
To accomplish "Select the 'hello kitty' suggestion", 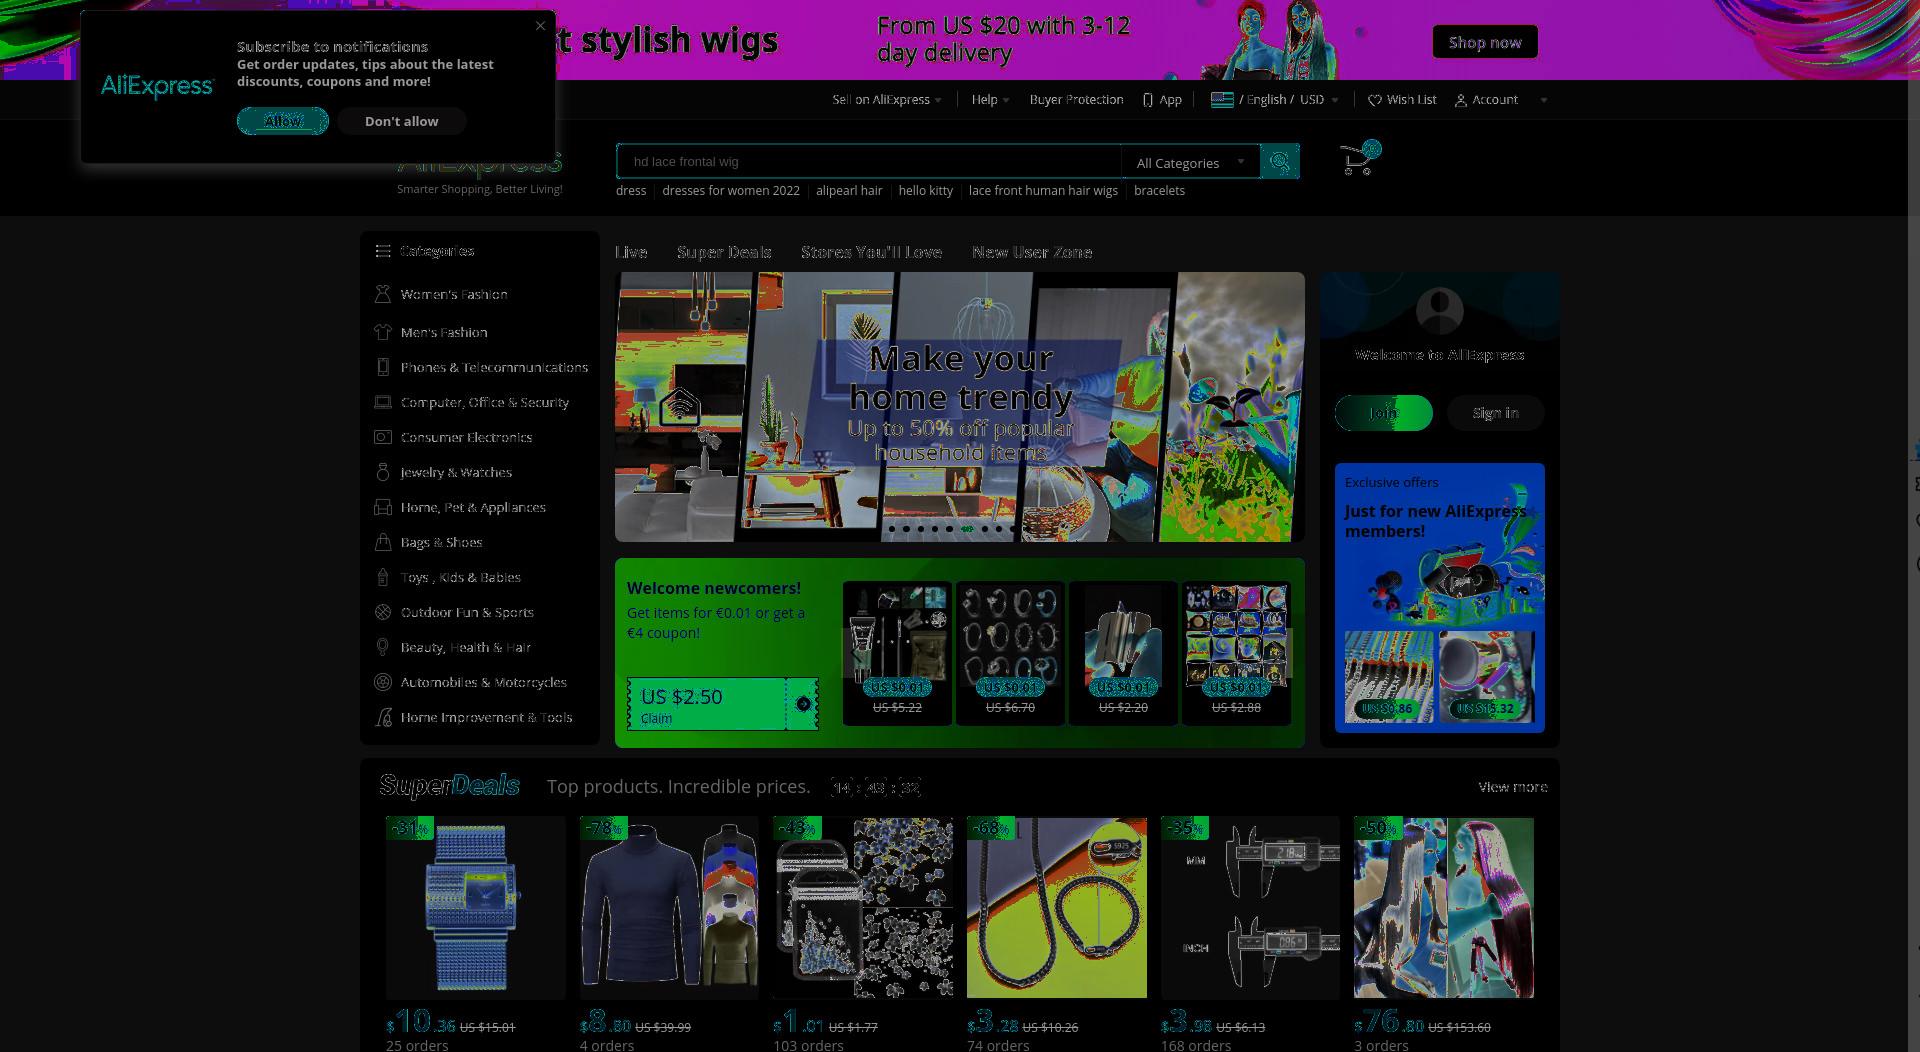I will click(x=925, y=191).
